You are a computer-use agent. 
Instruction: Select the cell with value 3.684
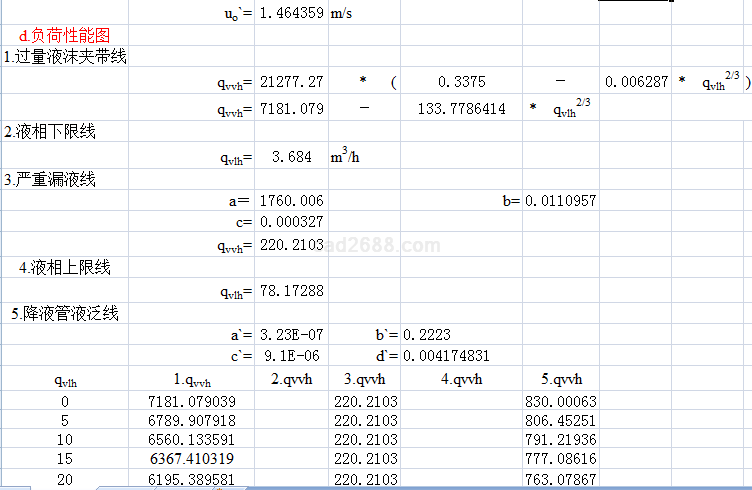[291, 157]
